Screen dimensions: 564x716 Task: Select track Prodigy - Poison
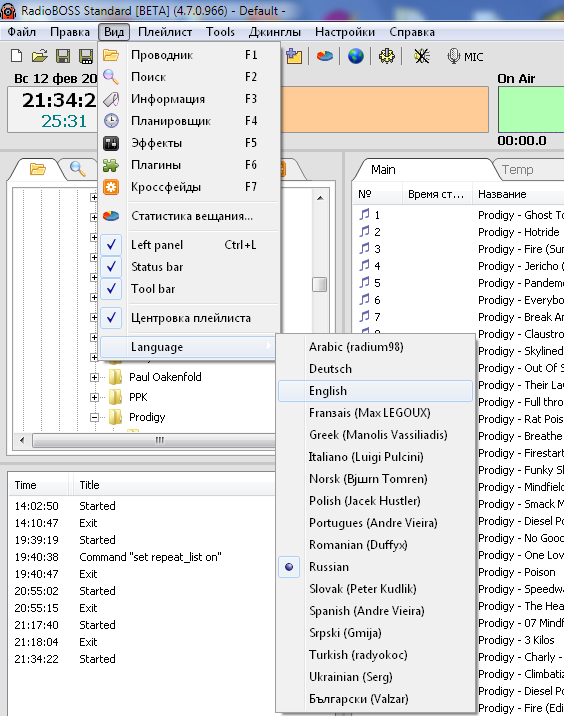(517, 572)
